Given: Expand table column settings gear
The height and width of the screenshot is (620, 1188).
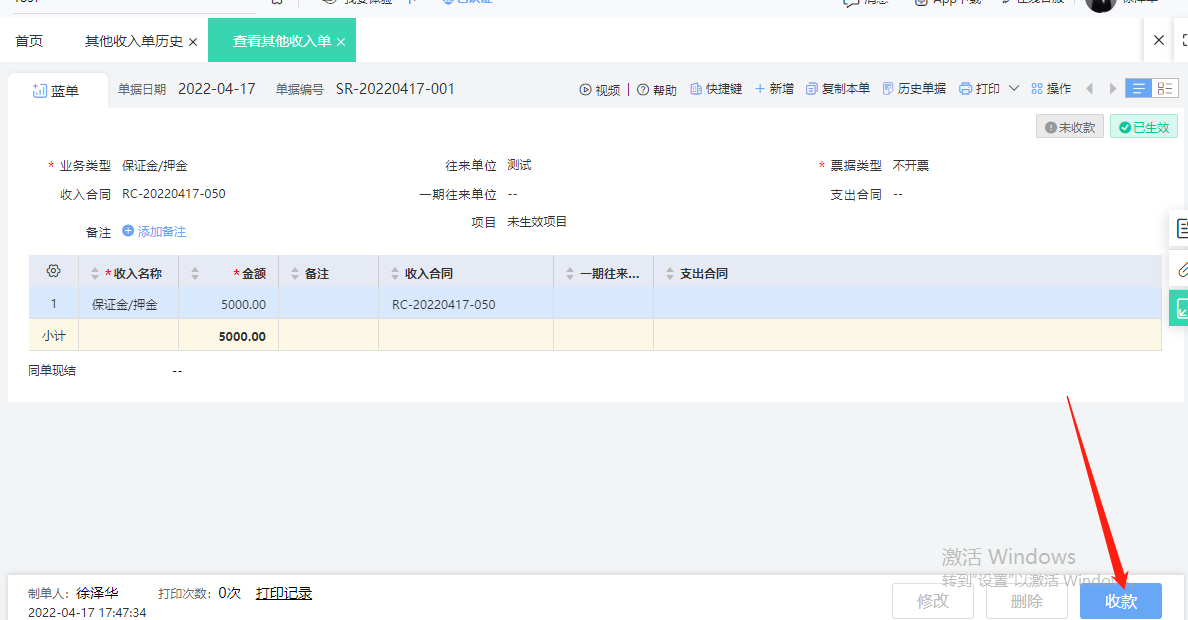Looking at the screenshot, I should [53, 271].
